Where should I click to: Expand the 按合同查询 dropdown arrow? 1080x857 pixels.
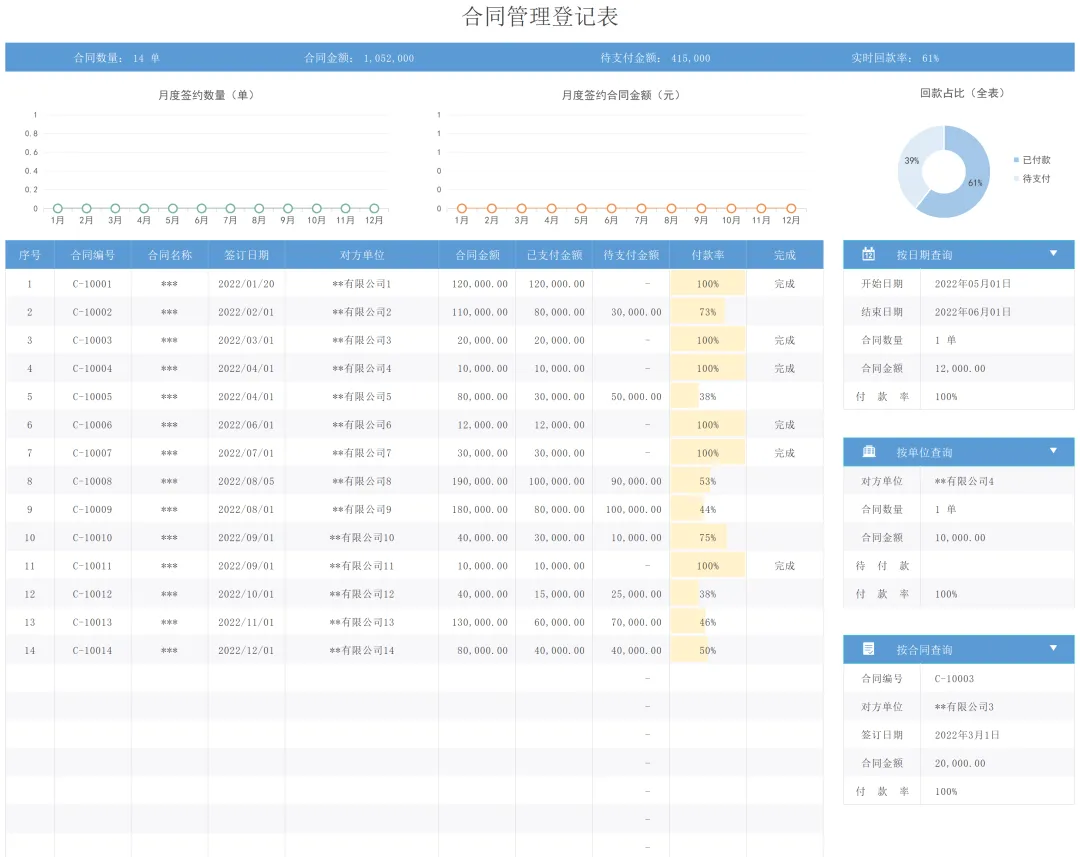point(1053,648)
